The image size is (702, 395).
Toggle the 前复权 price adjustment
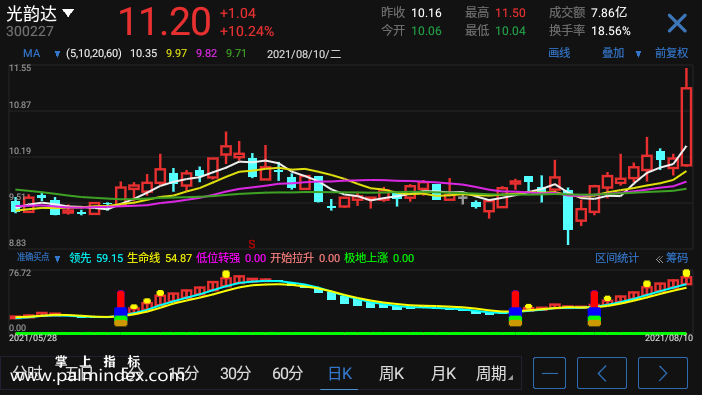click(671, 53)
